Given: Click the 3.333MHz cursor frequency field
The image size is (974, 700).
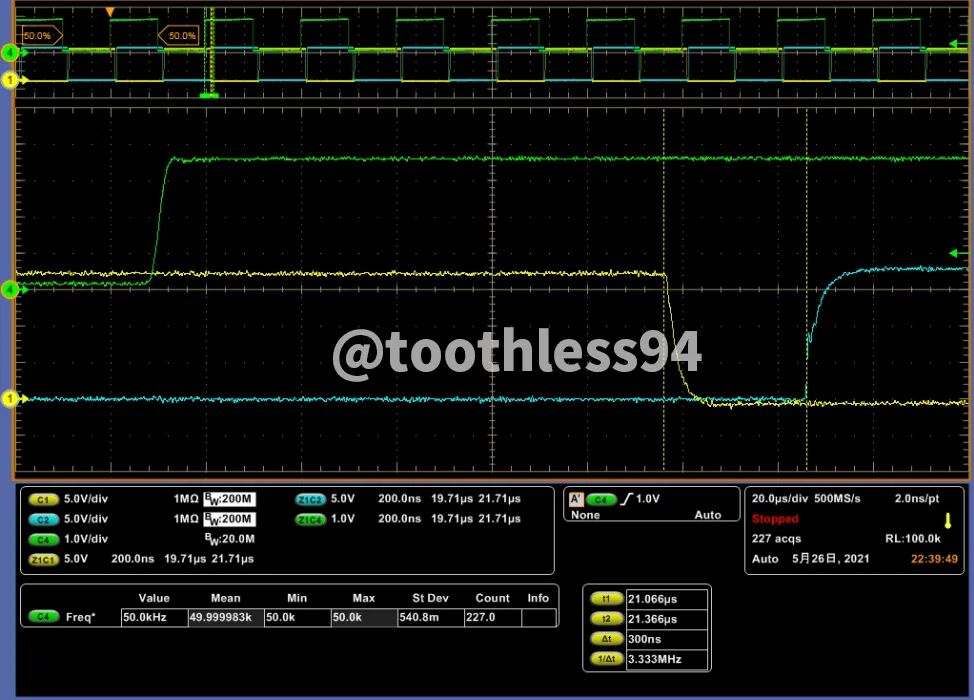Looking at the screenshot, I should tap(667, 659).
